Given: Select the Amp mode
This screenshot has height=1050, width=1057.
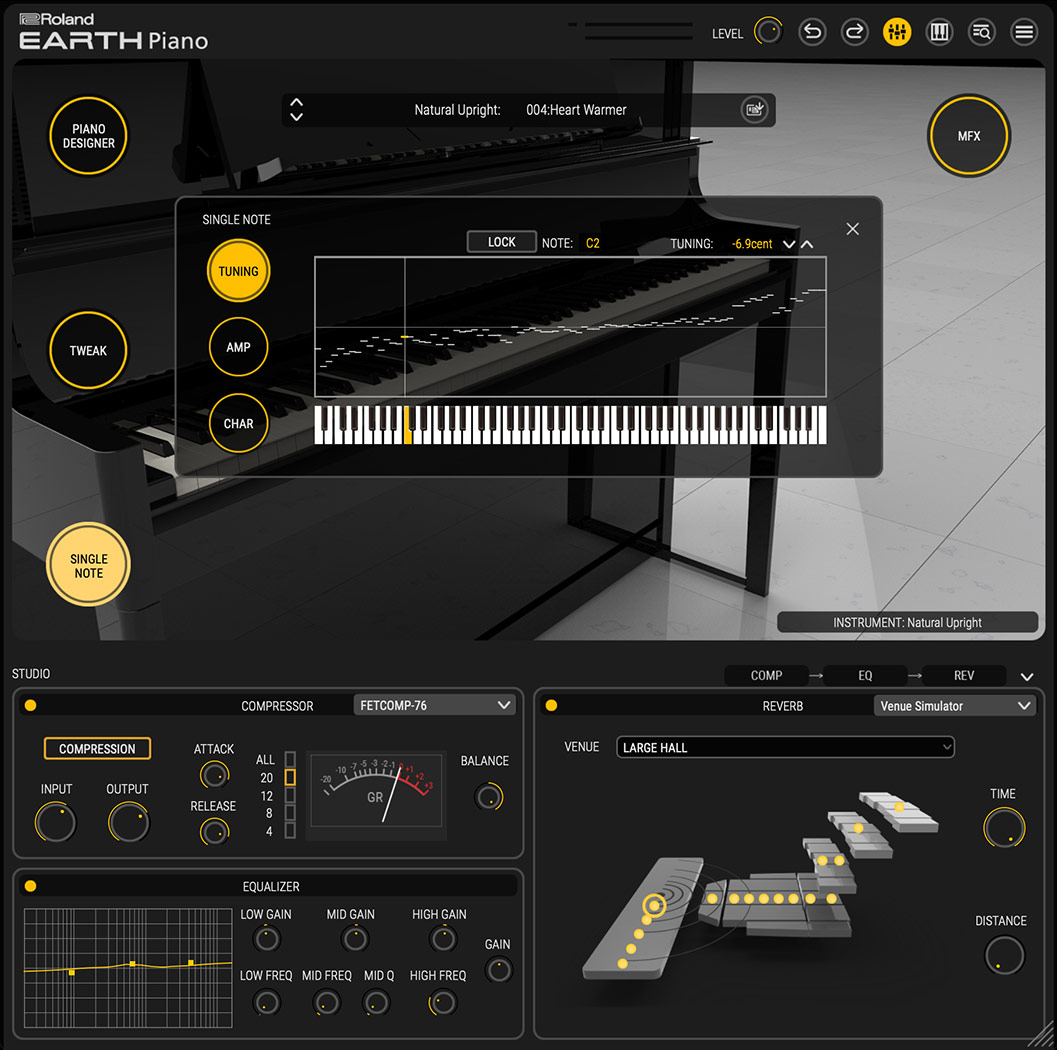Looking at the screenshot, I should coord(239,347).
